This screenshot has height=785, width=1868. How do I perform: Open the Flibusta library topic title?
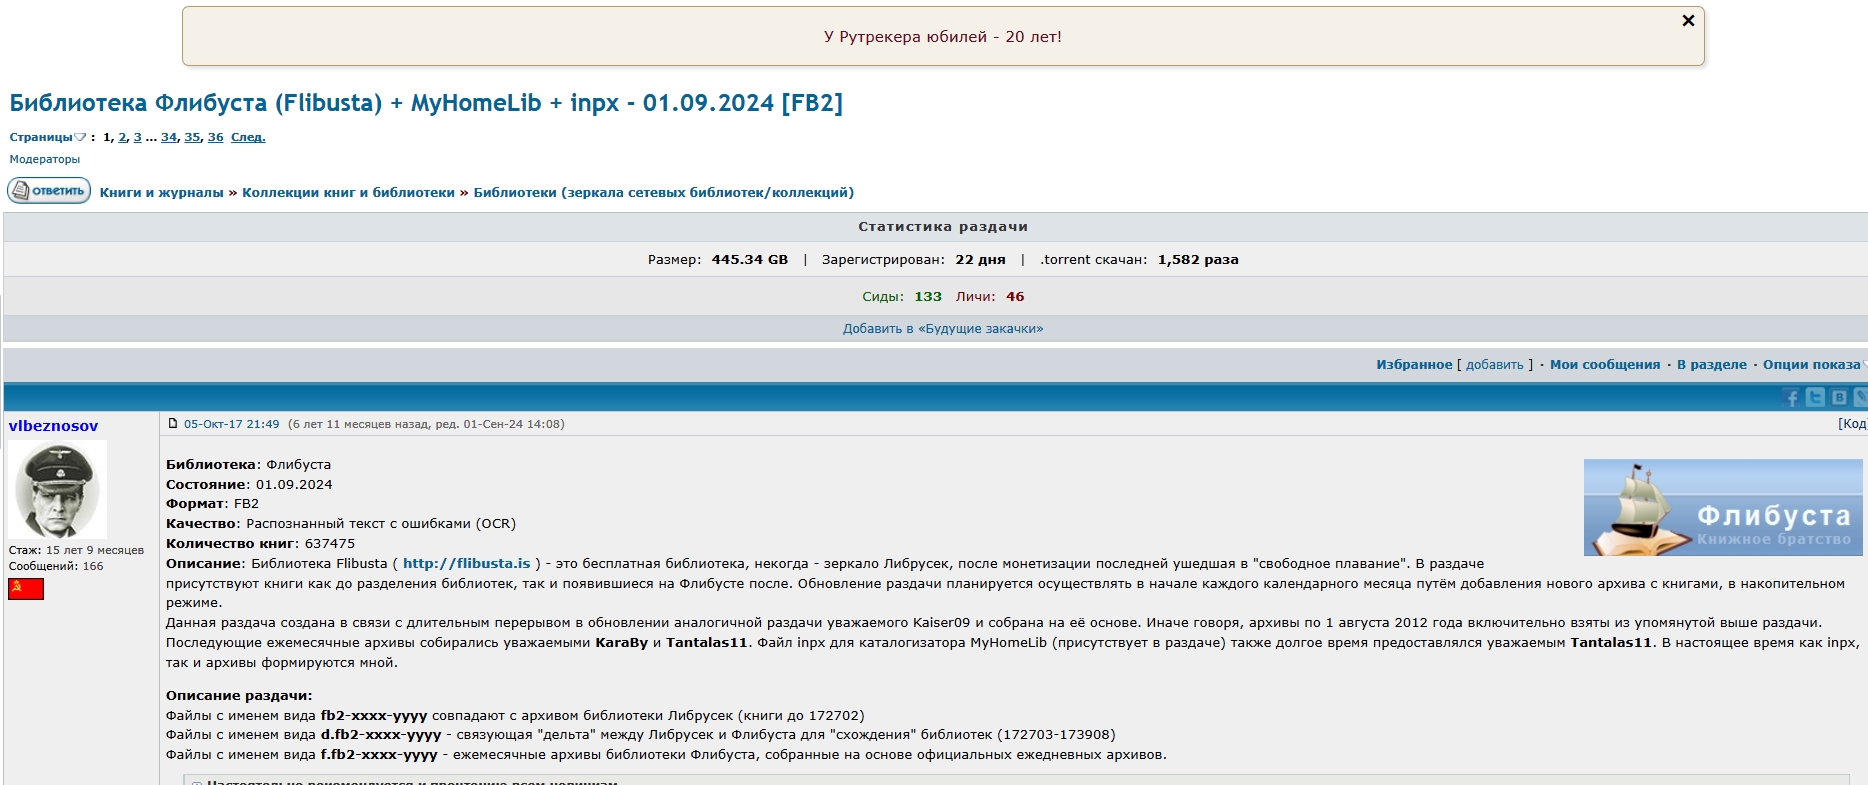click(x=426, y=103)
